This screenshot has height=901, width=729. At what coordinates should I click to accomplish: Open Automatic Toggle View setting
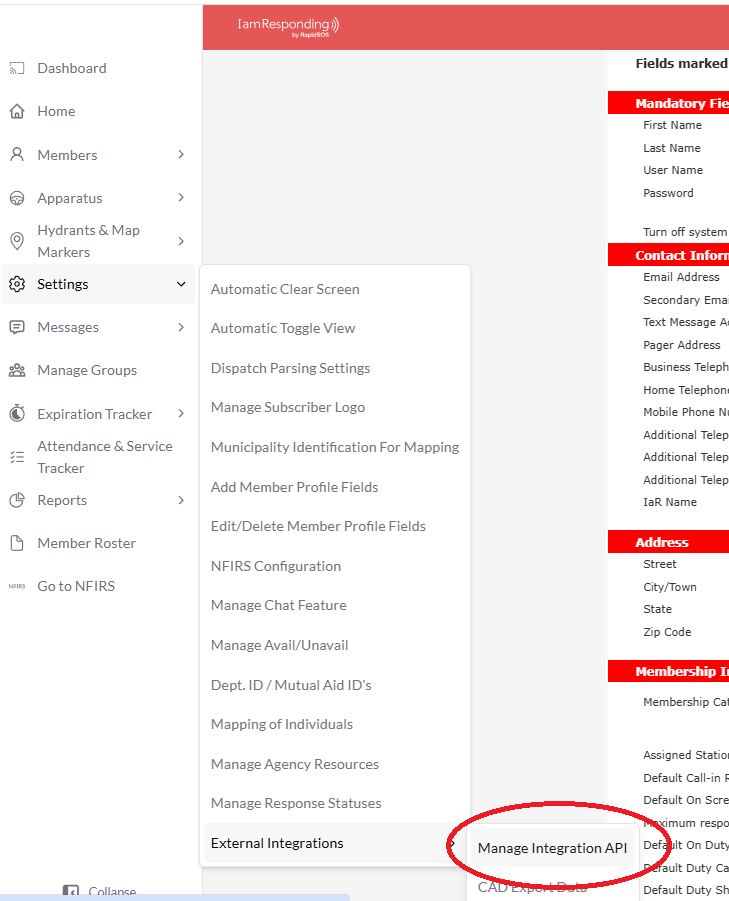click(x=283, y=329)
